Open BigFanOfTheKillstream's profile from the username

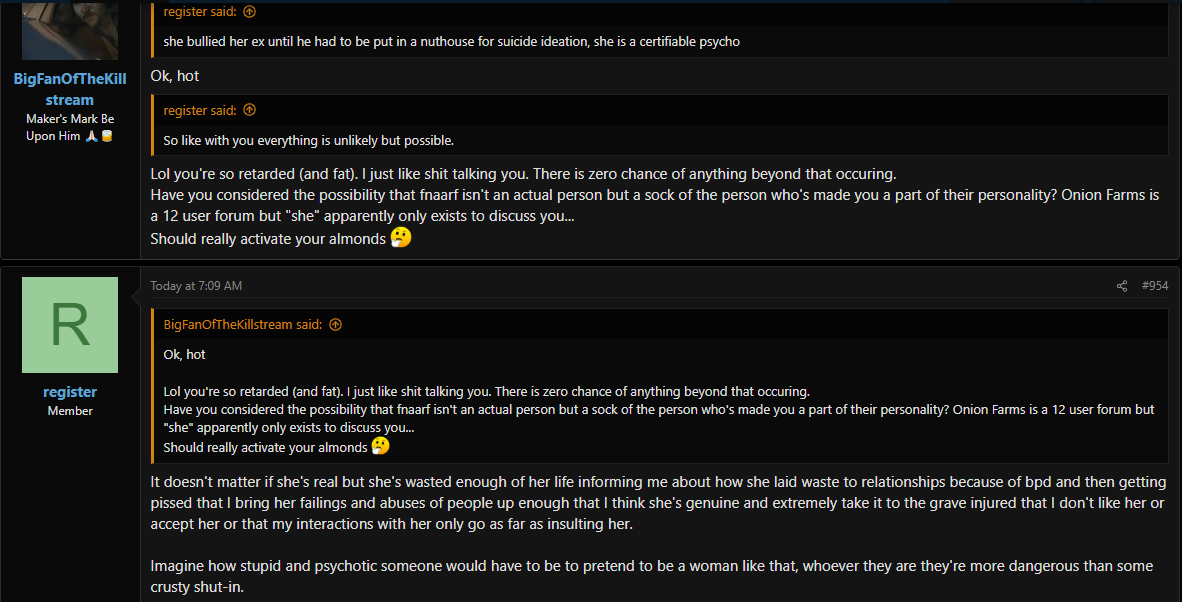point(70,89)
